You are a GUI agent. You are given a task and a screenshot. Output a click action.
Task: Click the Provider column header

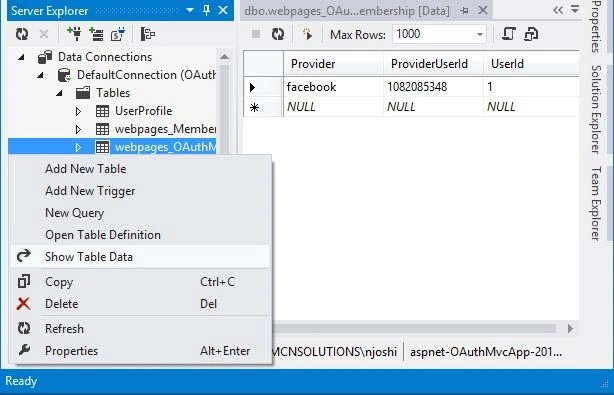pyautogui.click(x=333, y=63)
